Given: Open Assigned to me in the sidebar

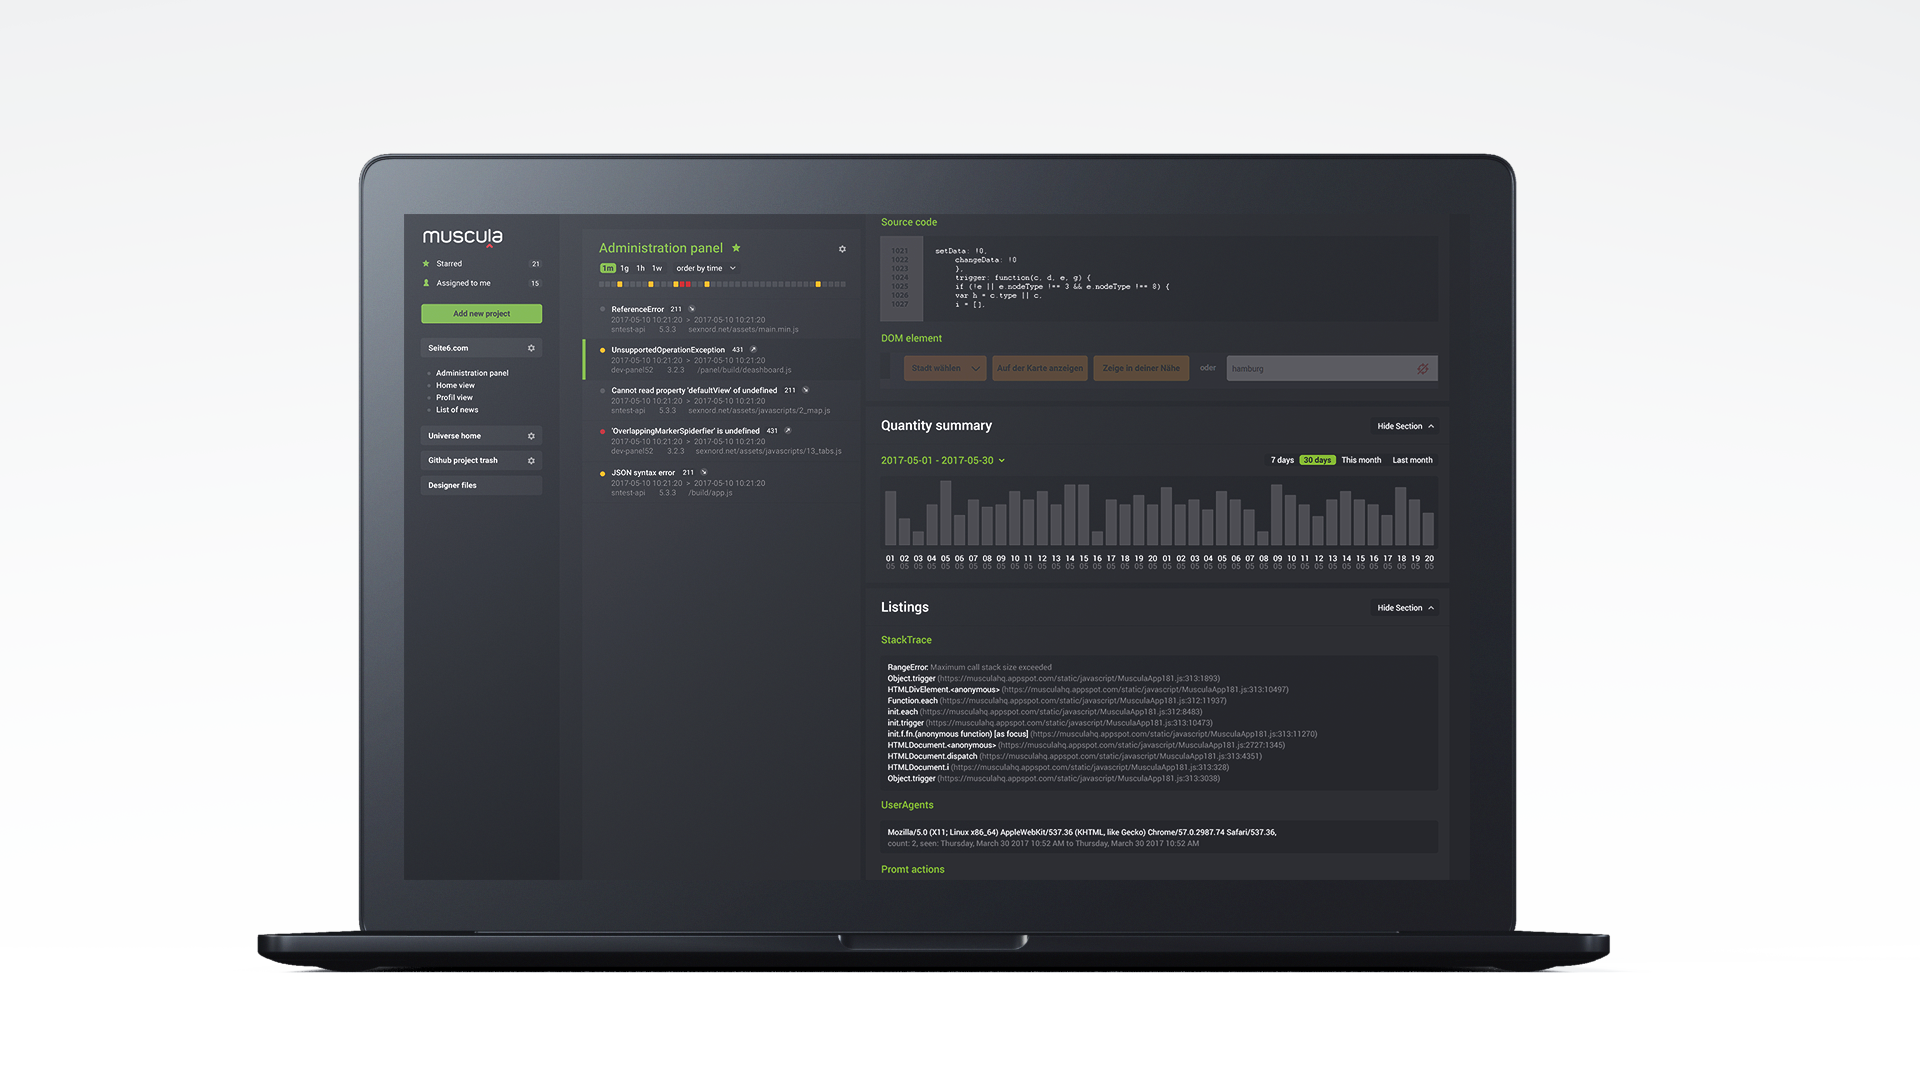Looking at the screenshot, I should (x=463, y=283).
